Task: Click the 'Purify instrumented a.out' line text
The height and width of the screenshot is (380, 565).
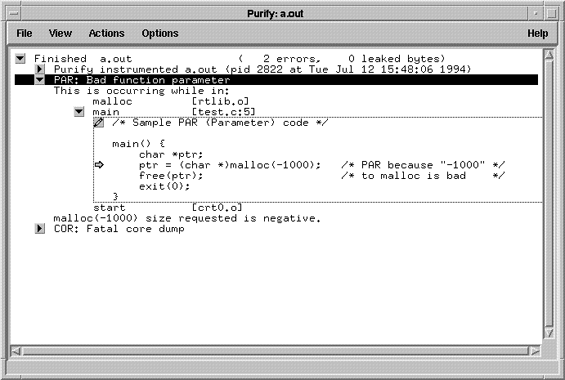Action: 262,69
